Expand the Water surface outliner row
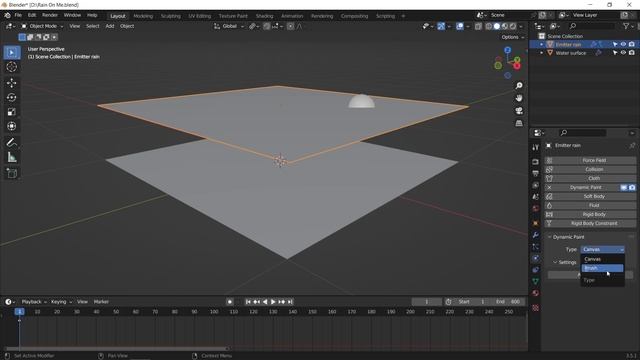 click(542, 53)
